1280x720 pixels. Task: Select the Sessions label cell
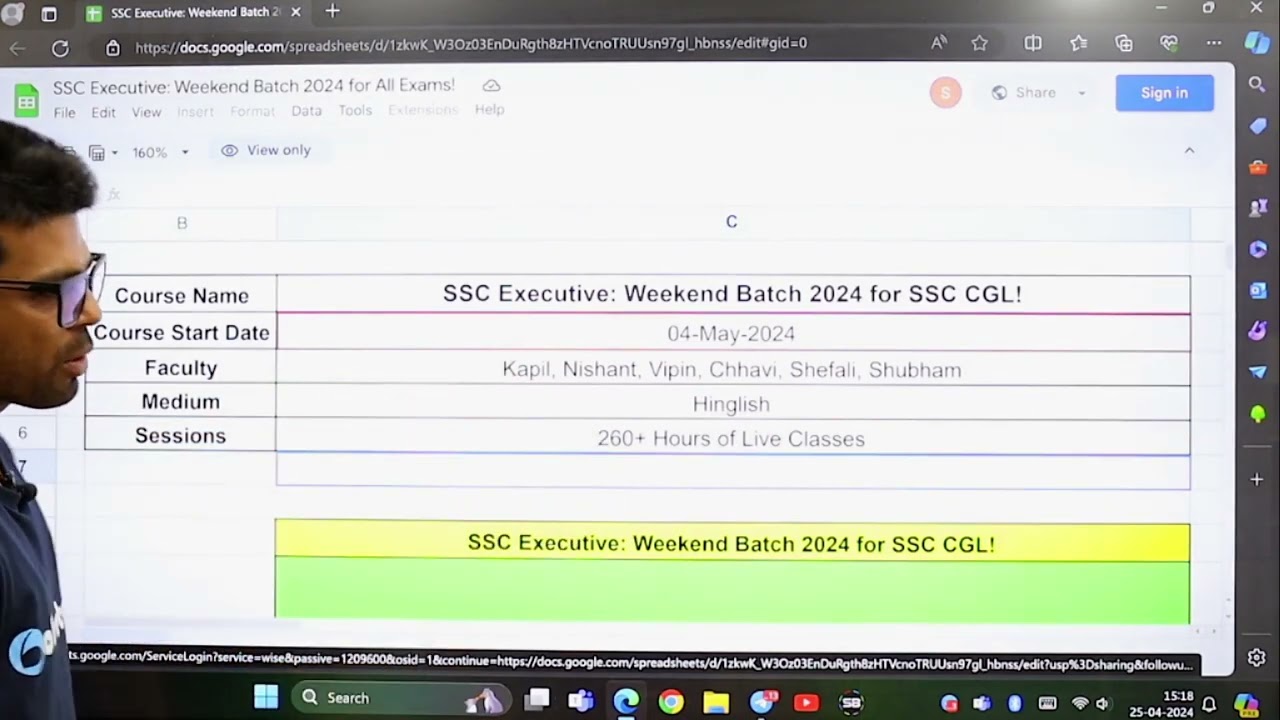(x=181, y=436)
